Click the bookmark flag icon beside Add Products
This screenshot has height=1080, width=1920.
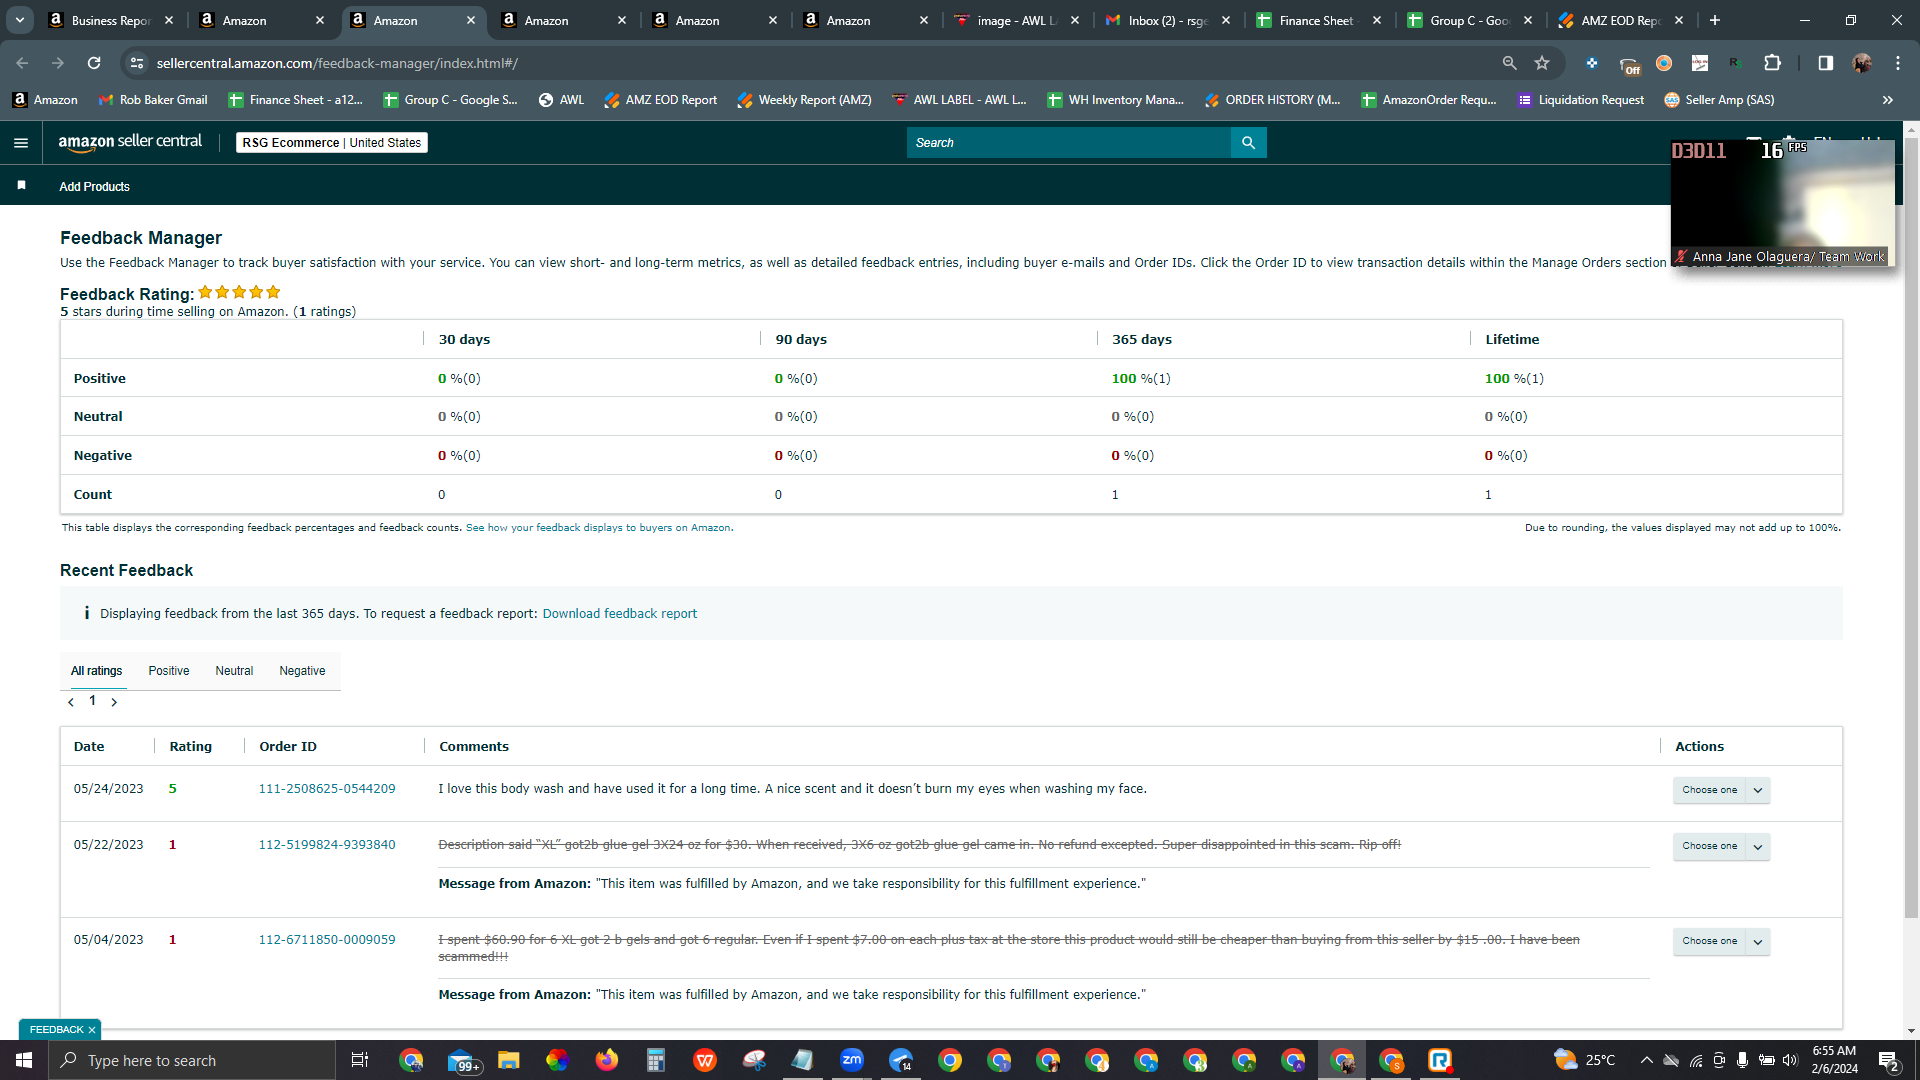(21, 186)
